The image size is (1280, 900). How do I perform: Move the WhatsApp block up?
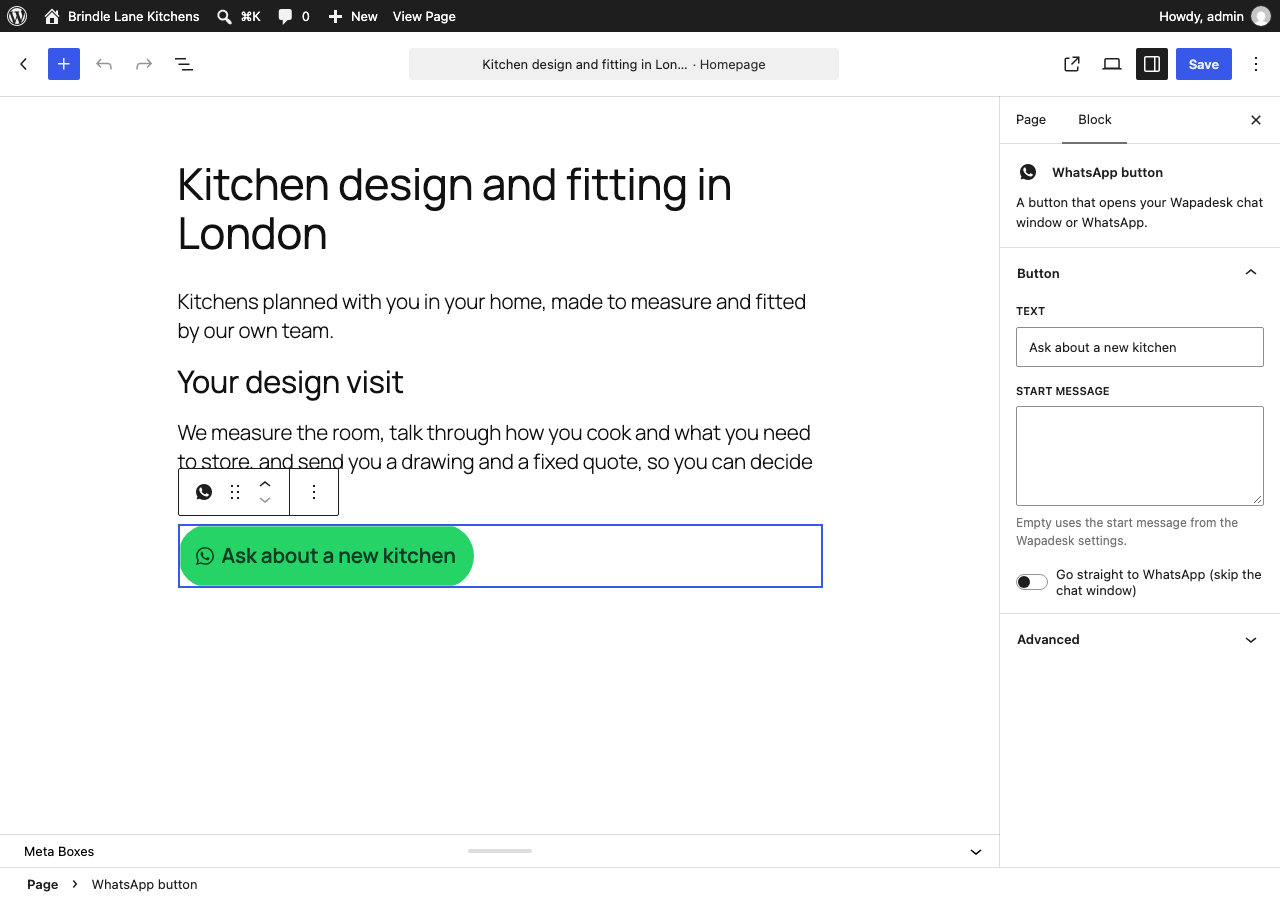coord(265,484)
